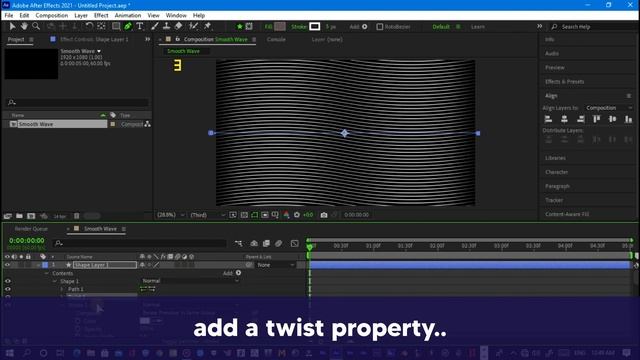
Task: Click the snapshot camera icon in viewer
Action: 324,215
